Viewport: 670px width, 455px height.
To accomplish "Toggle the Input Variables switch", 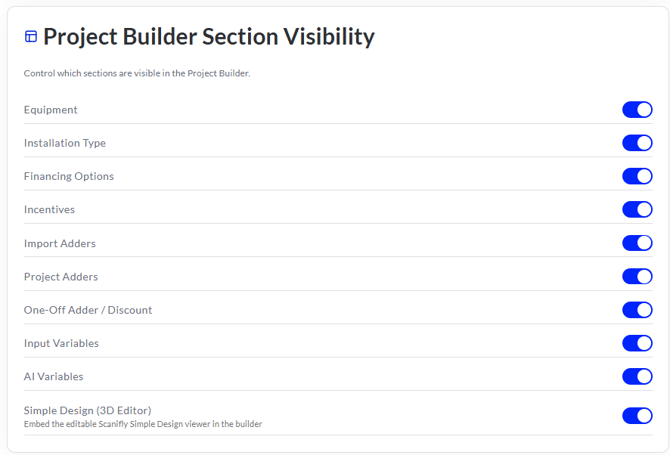I will (x=637, y=343).
